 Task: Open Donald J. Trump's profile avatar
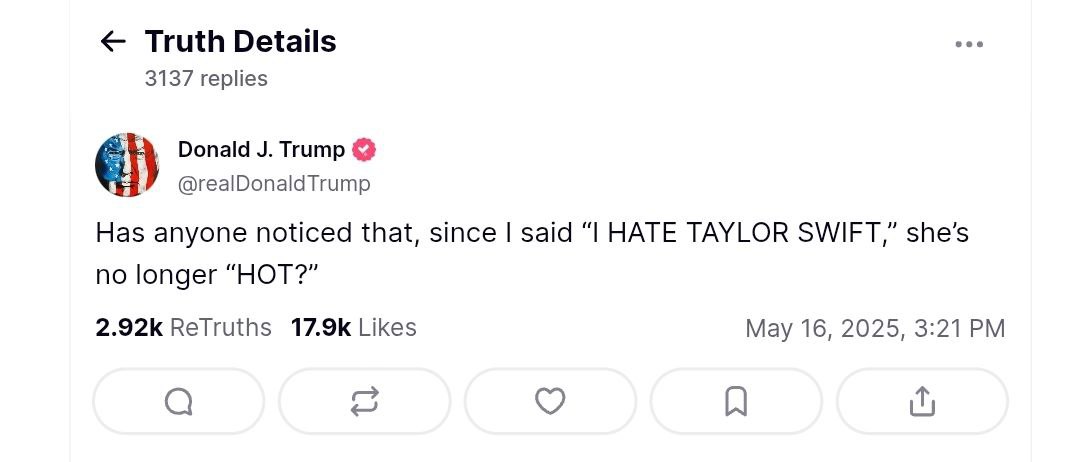tap(127, 165)
